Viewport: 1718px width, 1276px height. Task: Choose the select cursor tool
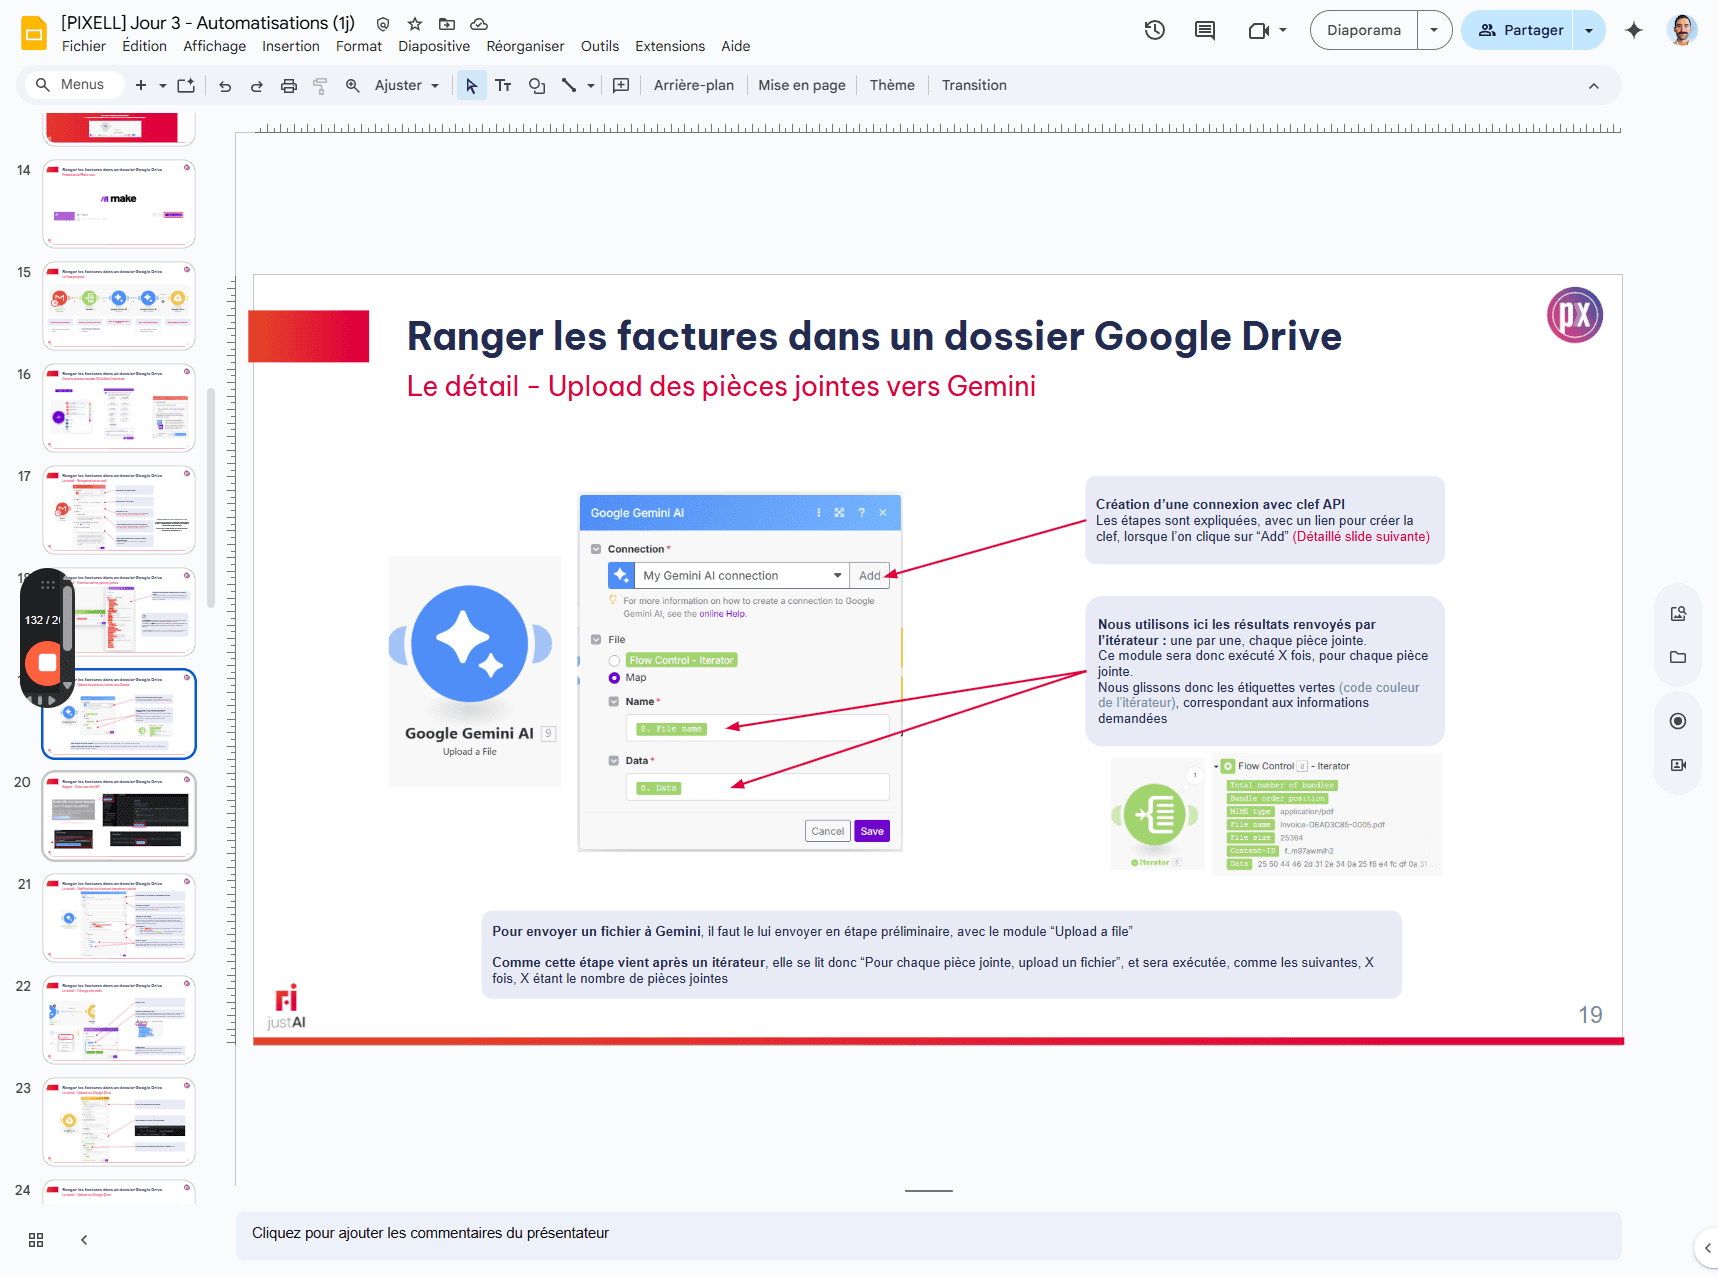[x=471, y=86]
